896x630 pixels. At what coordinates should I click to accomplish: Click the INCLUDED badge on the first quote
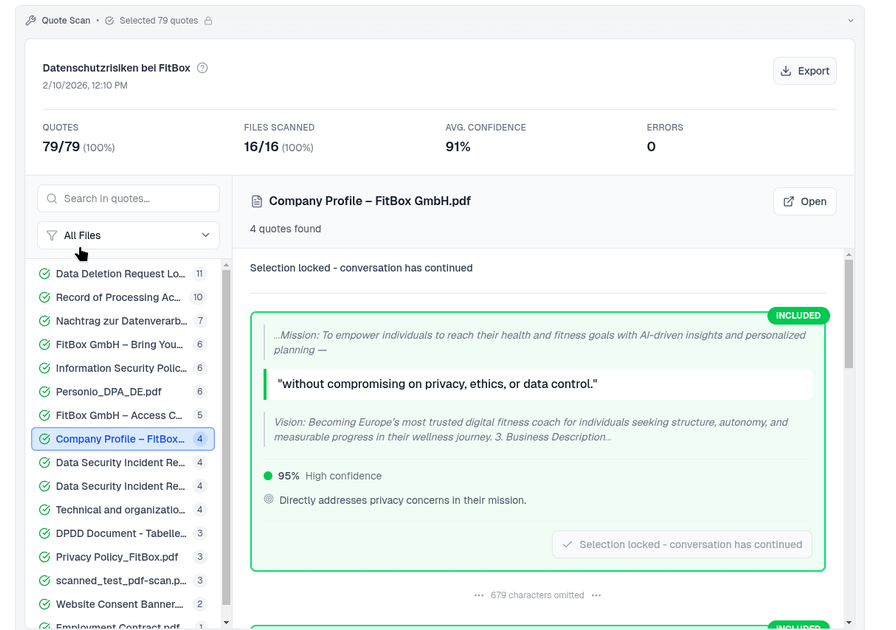(798, 316)
